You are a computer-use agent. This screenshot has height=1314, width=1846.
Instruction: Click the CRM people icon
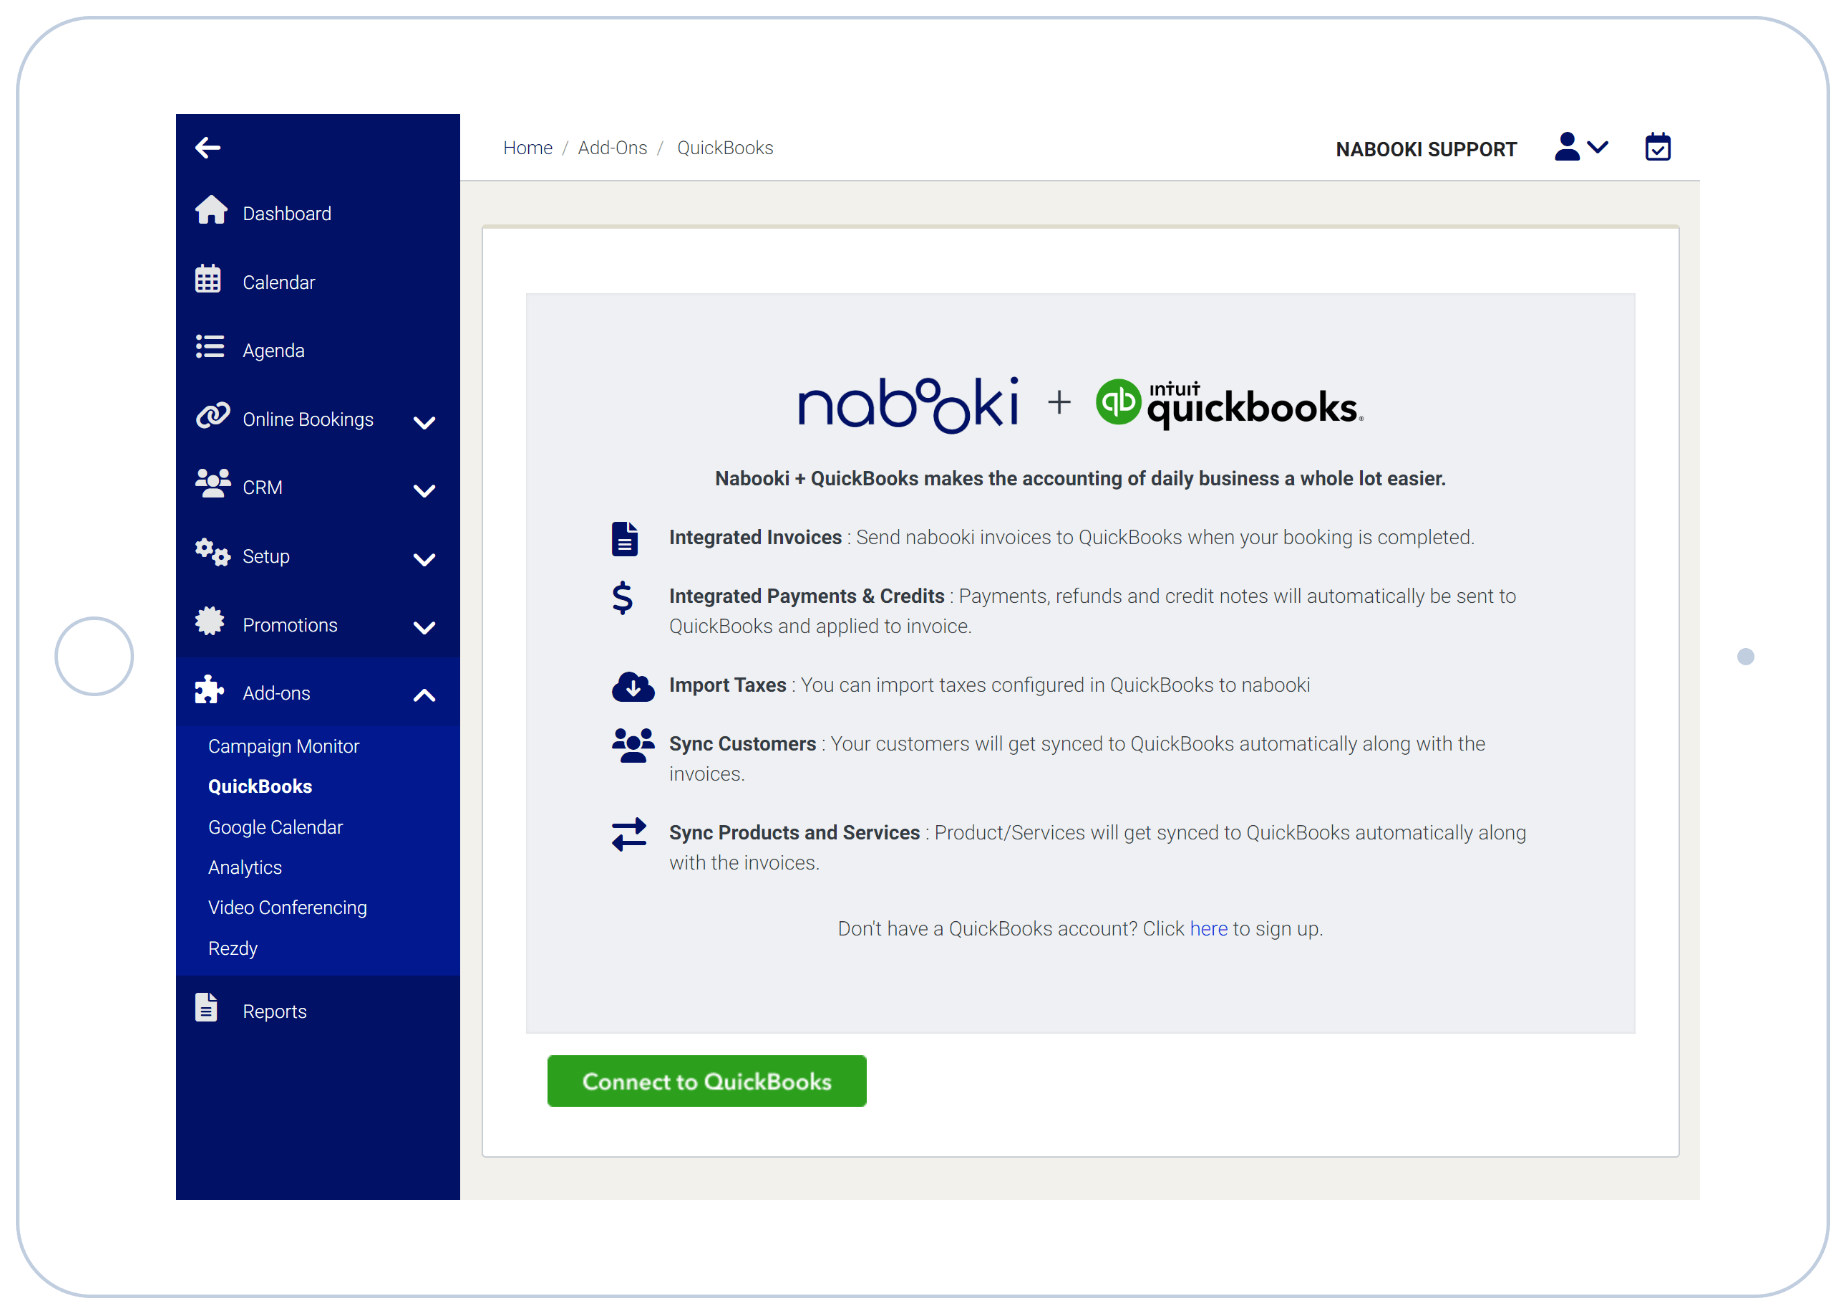point(213,483)
